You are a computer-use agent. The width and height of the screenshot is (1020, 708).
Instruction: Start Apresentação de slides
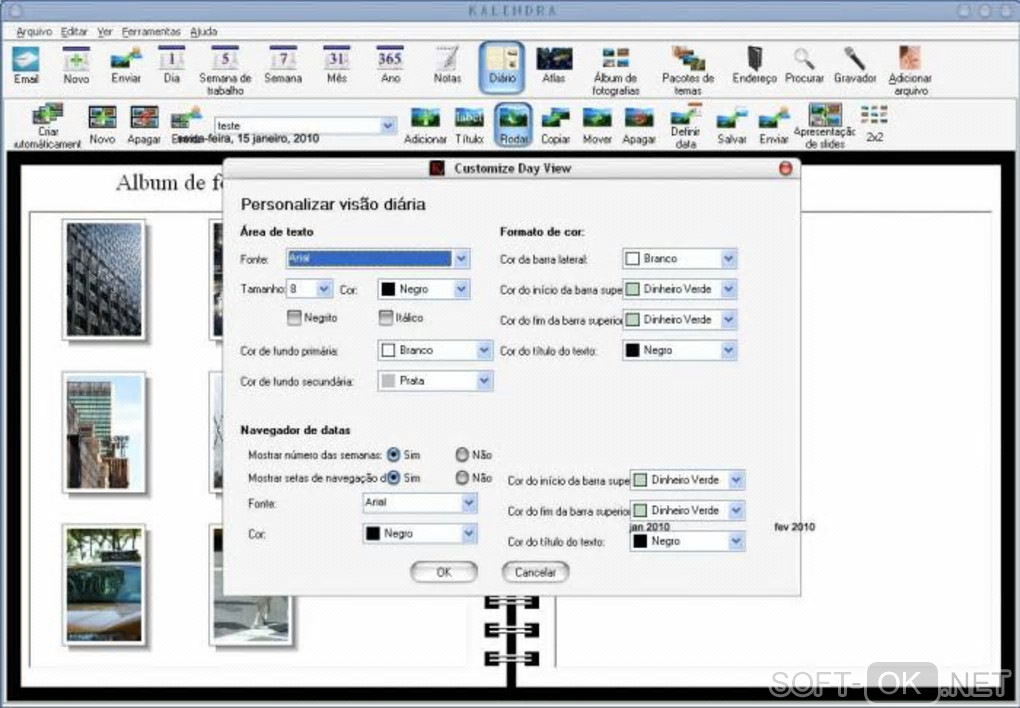pyautogui.click(x=825, y=125)
